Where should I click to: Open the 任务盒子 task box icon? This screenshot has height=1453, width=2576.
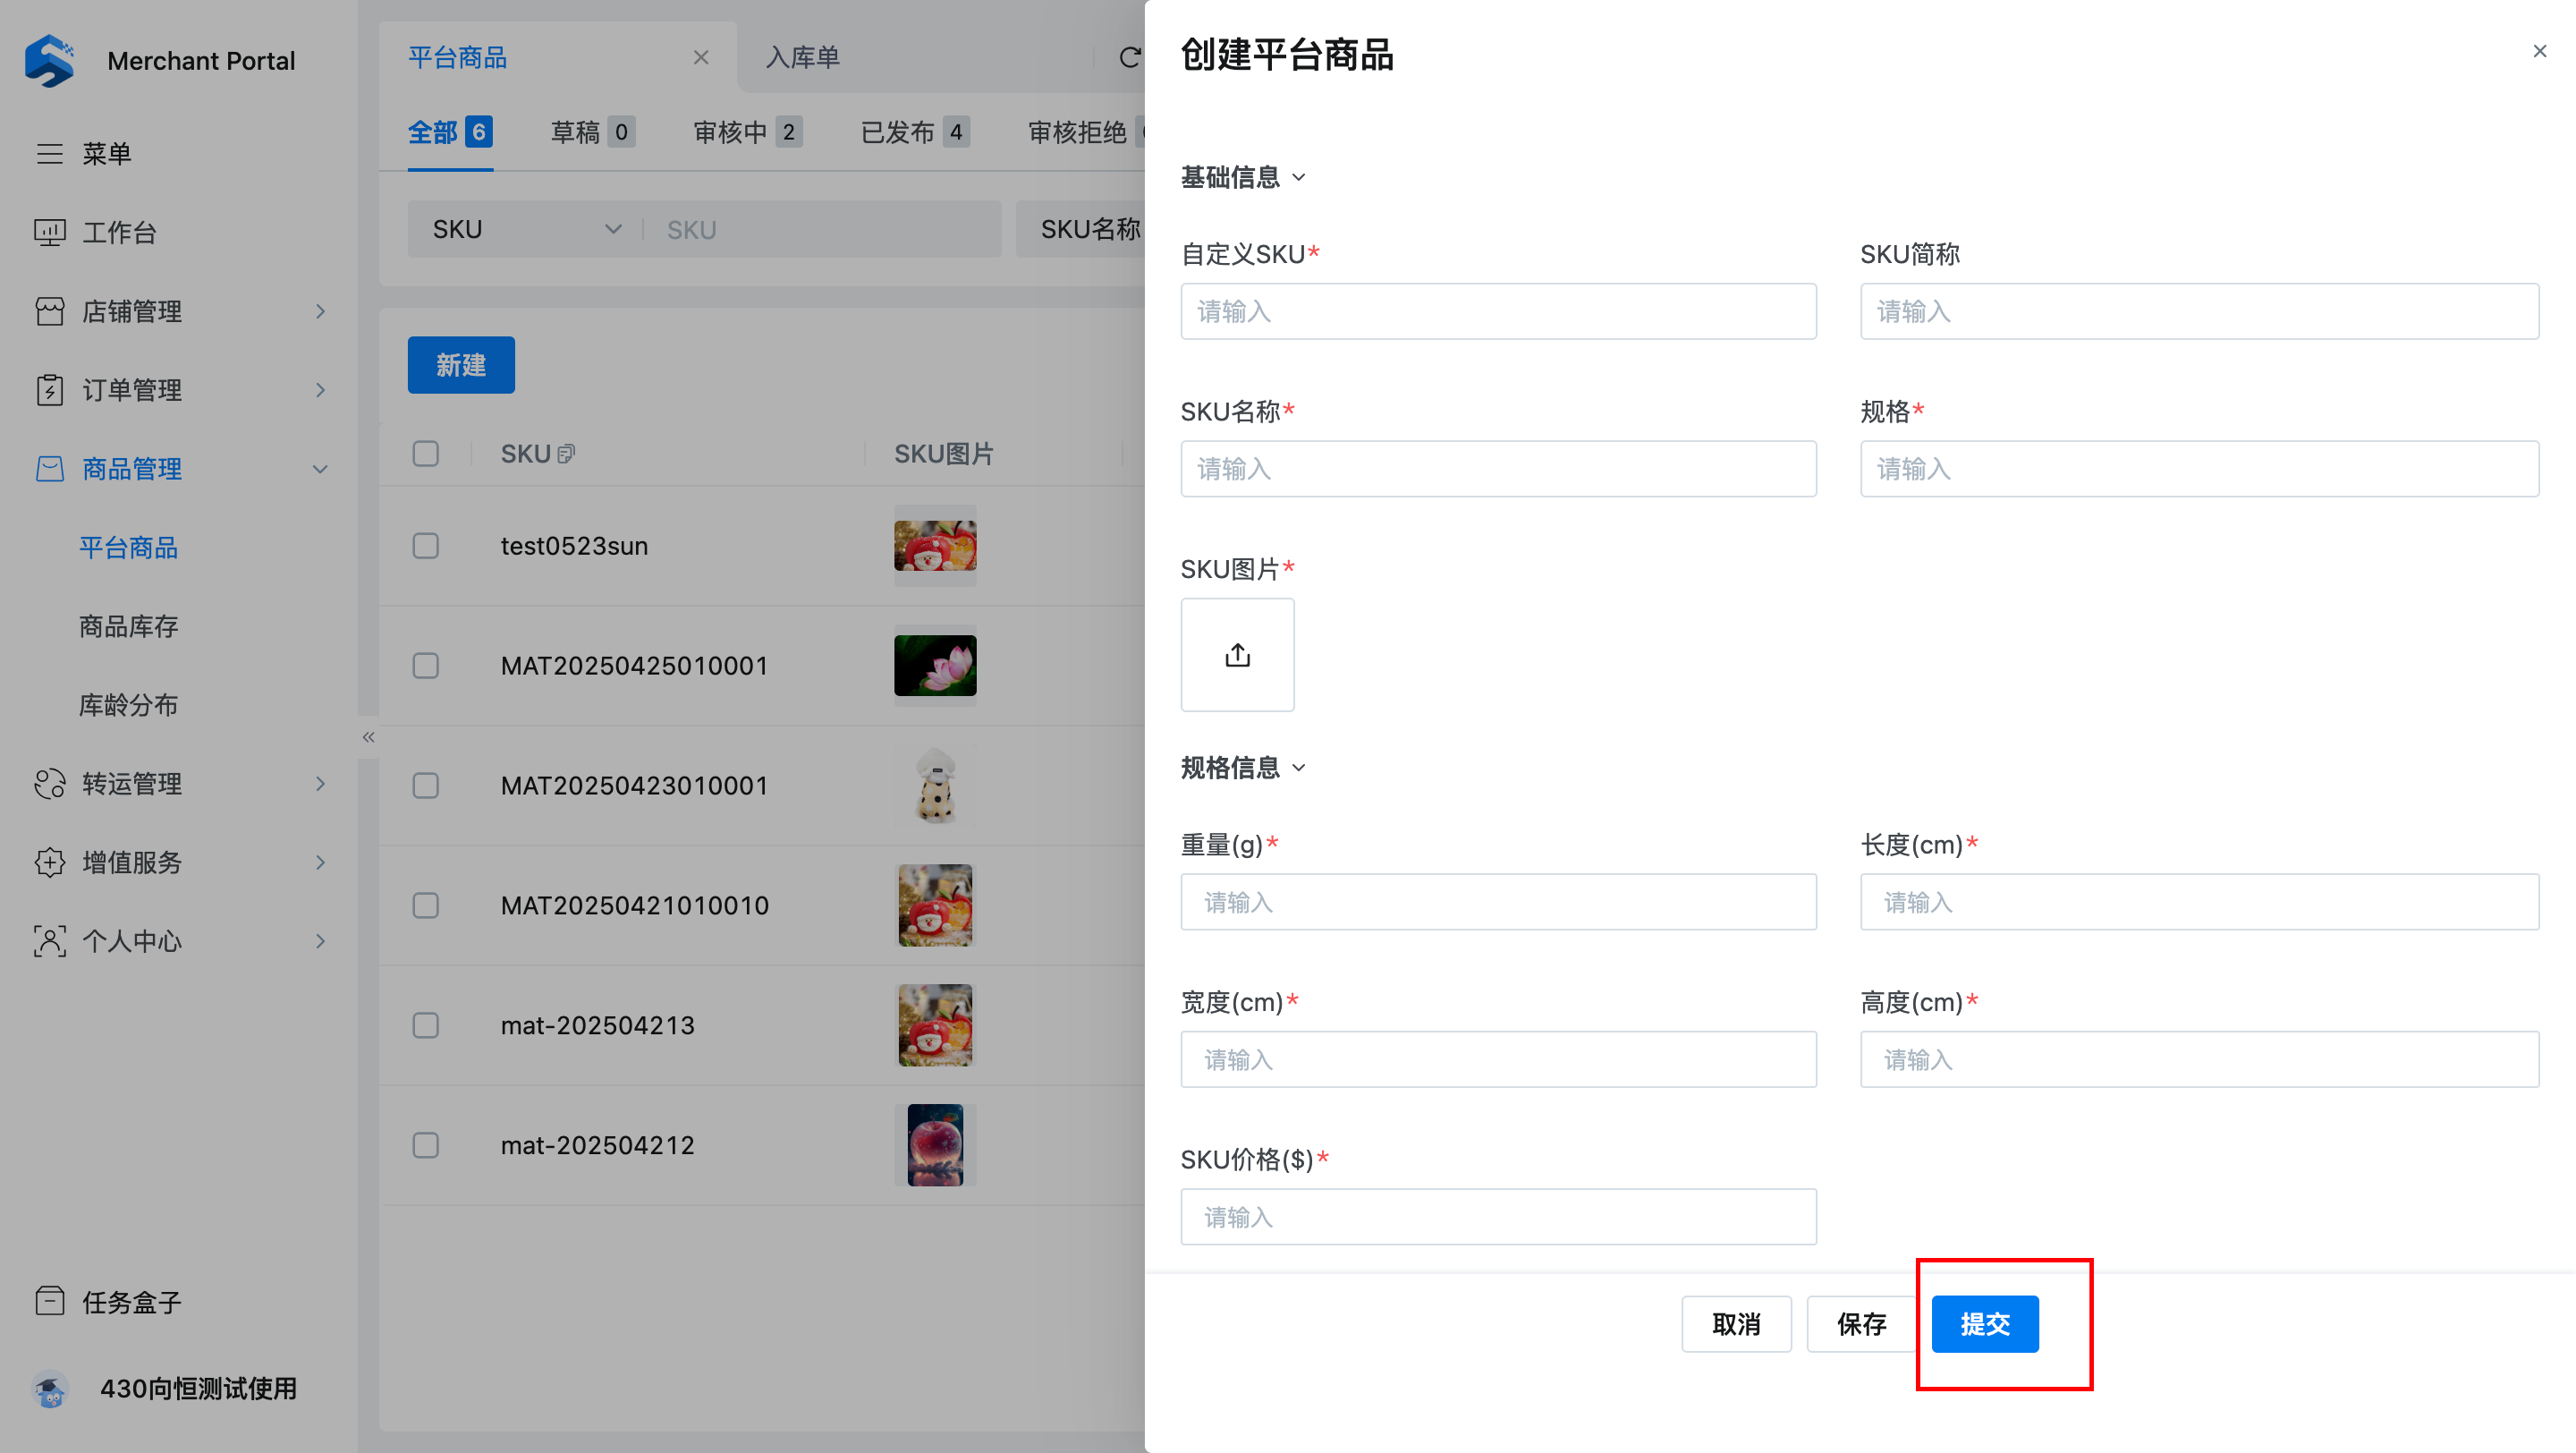[49, 1301]
